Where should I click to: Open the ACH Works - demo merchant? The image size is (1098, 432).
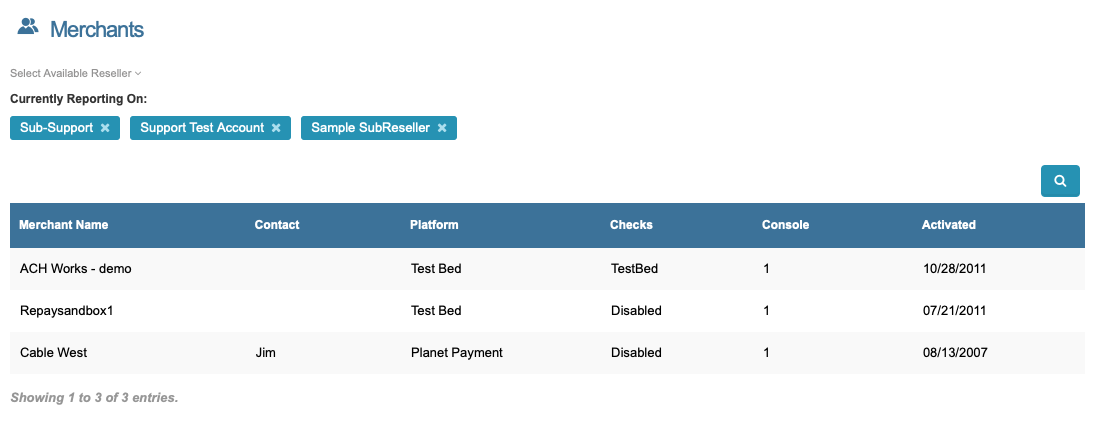pos(76,269)
